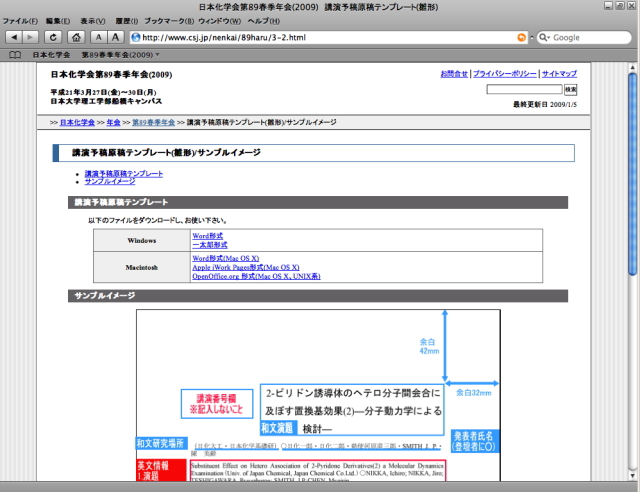Click the vertical scrollbar thumb

(633, 174)
